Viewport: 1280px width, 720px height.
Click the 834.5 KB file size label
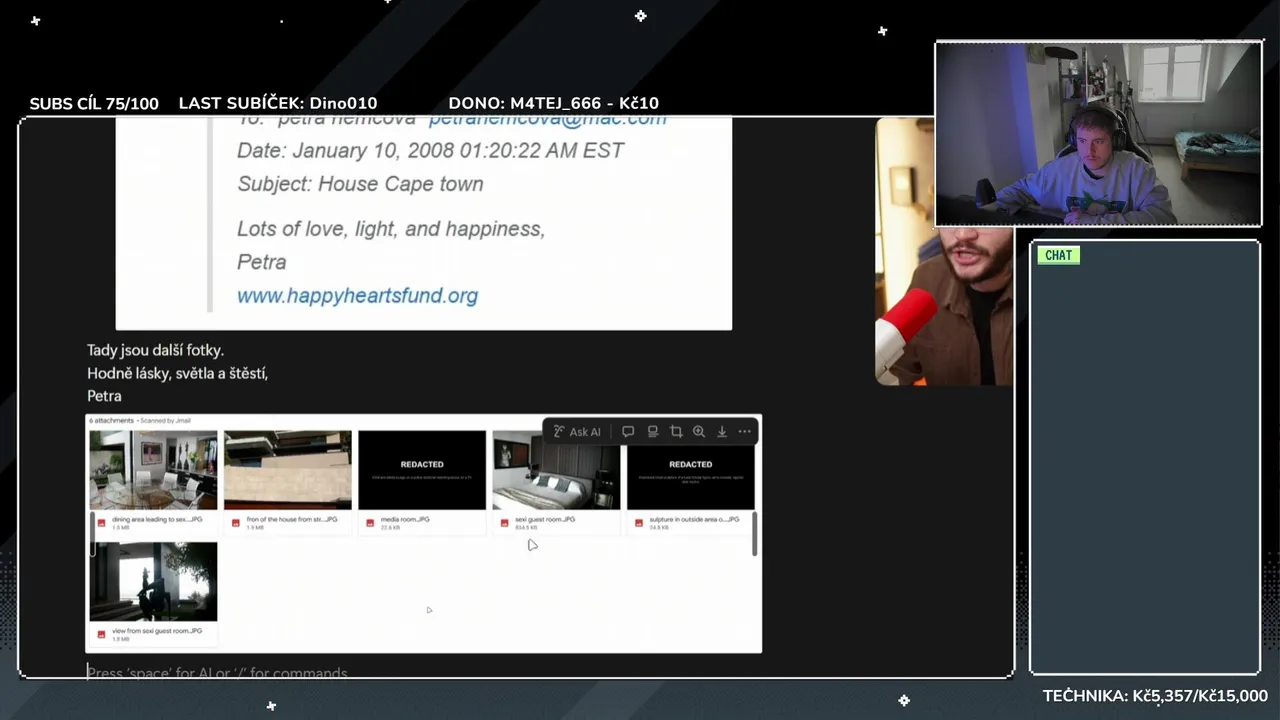click(526, 528)
